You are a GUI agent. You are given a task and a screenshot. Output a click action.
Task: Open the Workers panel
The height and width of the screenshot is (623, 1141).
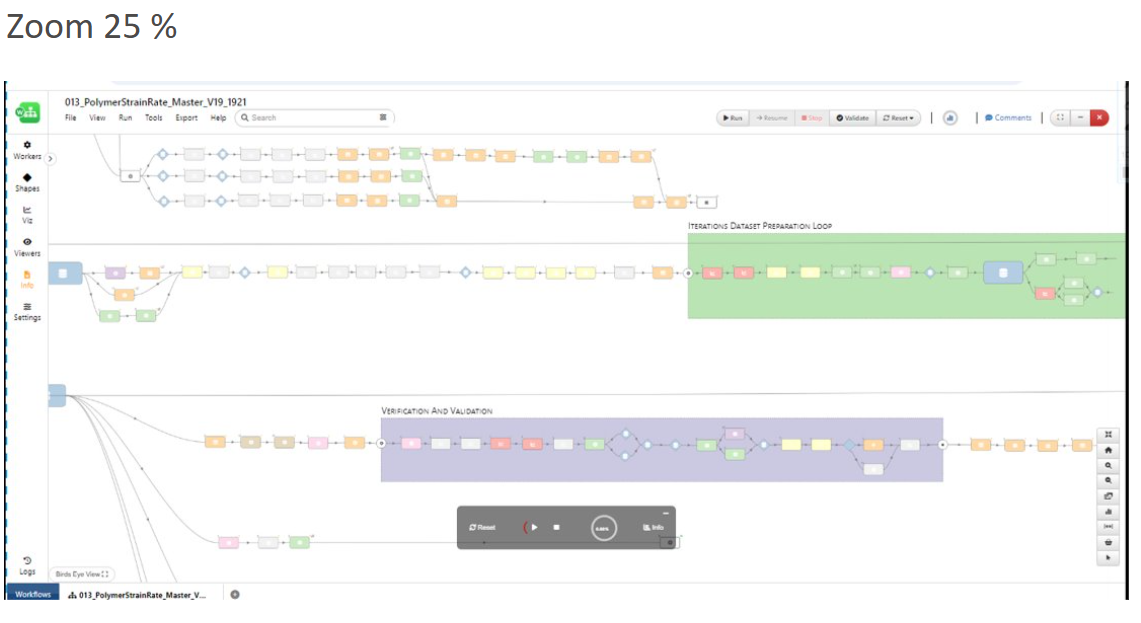(27, 150)
